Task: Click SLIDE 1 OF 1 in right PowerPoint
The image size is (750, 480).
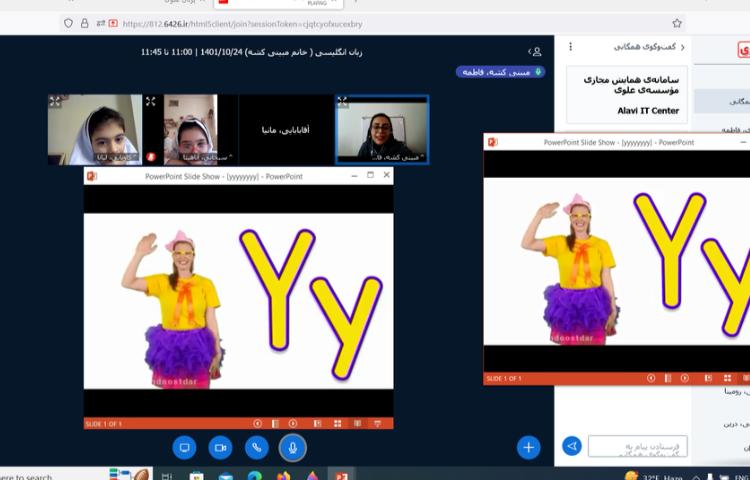Action: pos(504,379)
